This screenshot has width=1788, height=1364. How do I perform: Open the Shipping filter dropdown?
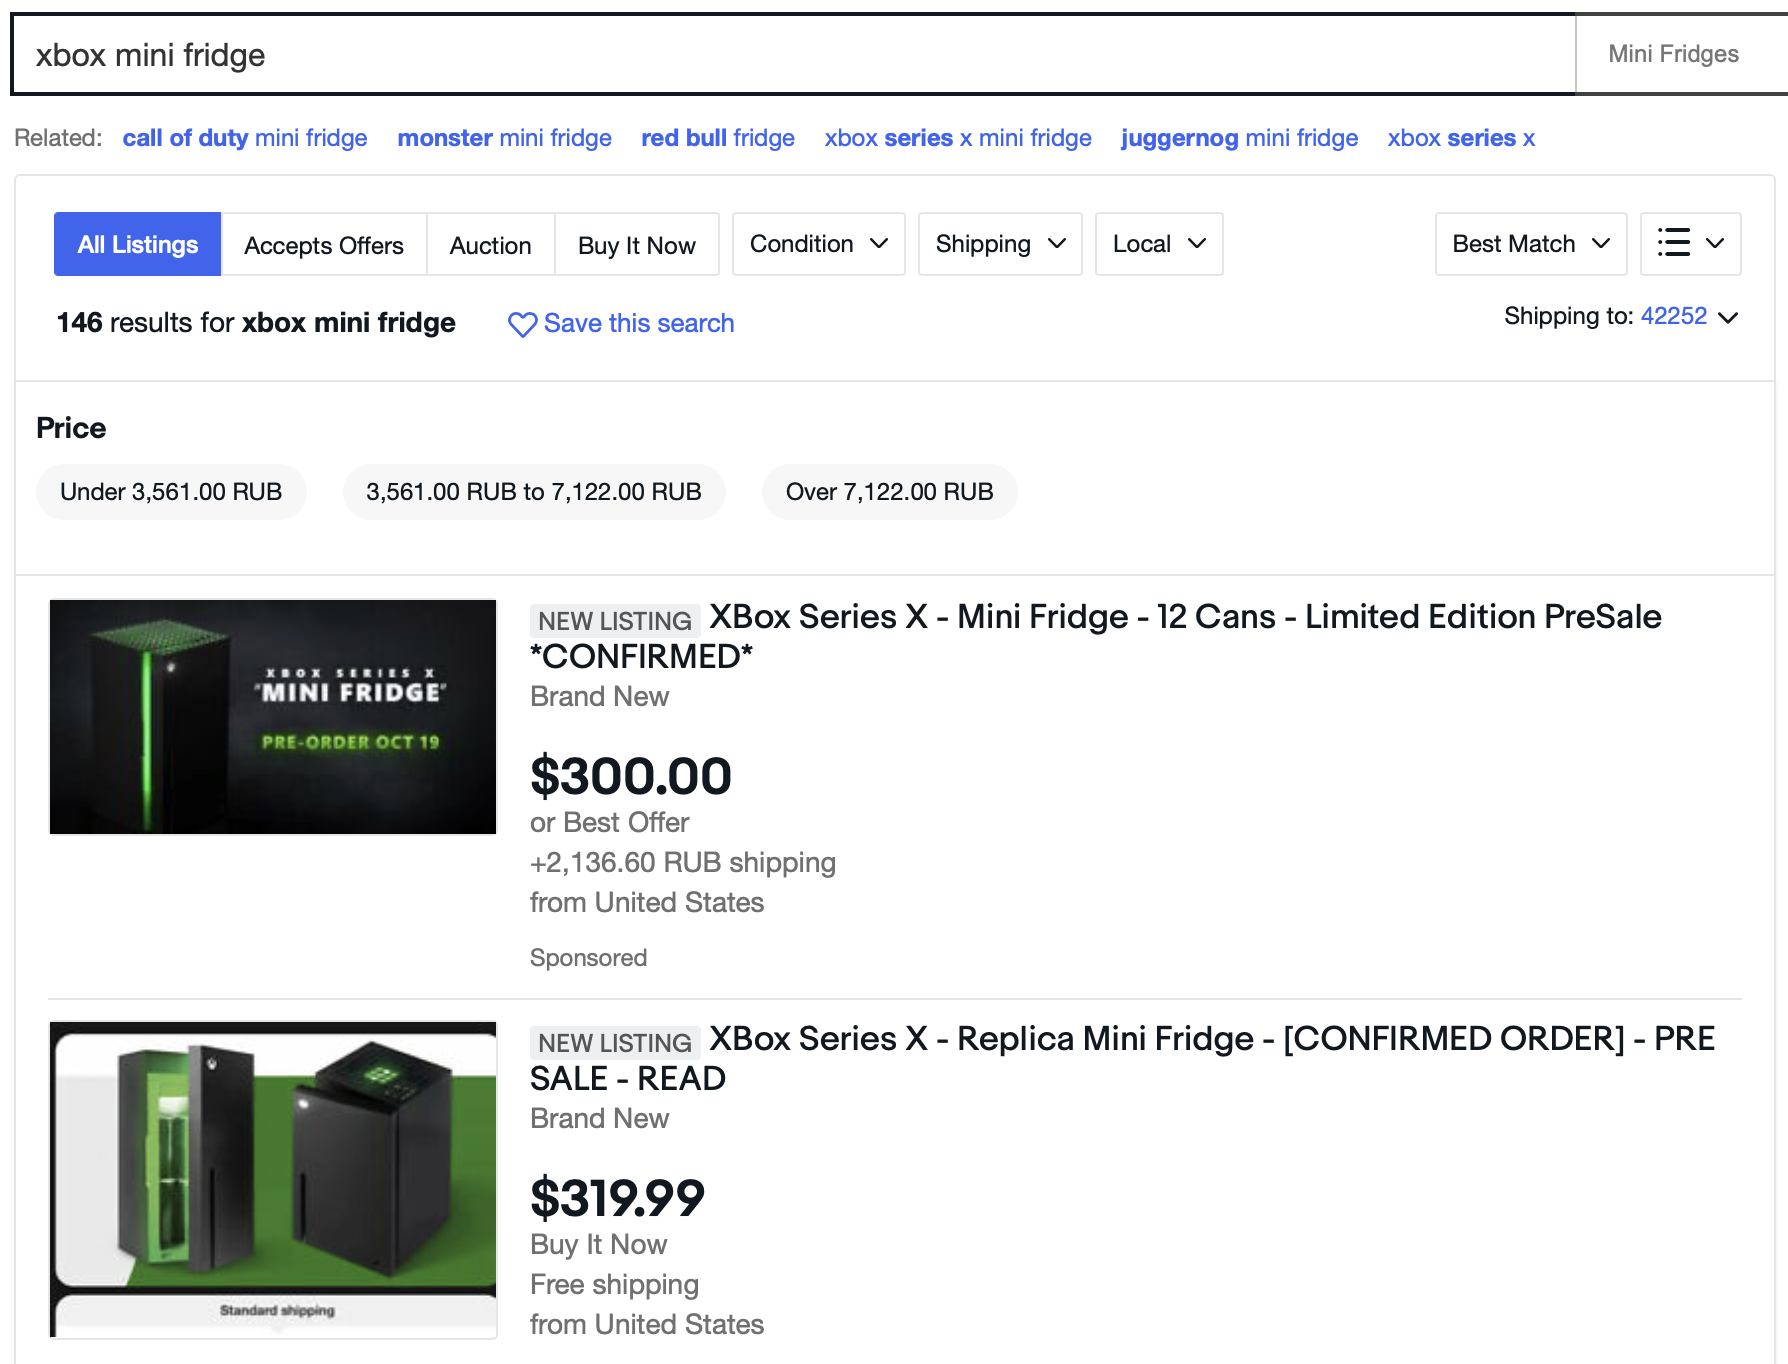click(x=999, y=244)
